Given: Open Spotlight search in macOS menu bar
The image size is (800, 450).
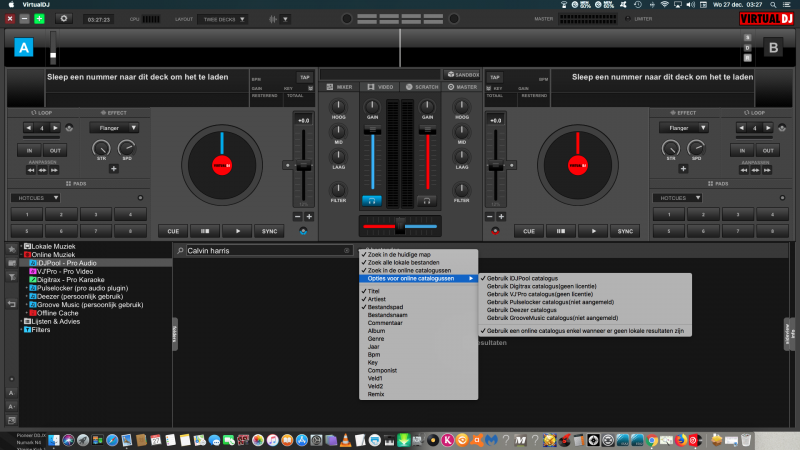Looking at the screenshot, I should tap(773, 5).
